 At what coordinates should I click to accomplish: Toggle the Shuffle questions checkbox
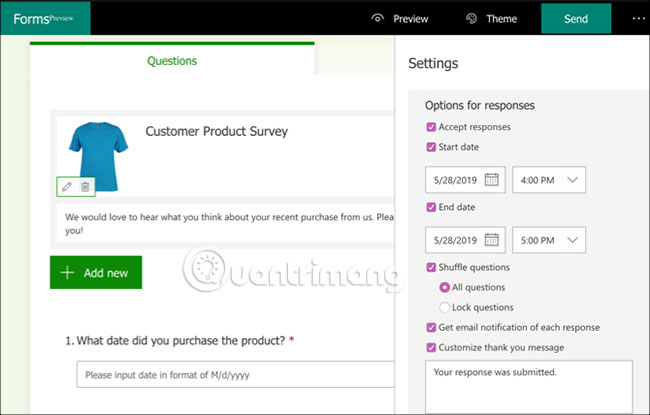tap(431, 267)
